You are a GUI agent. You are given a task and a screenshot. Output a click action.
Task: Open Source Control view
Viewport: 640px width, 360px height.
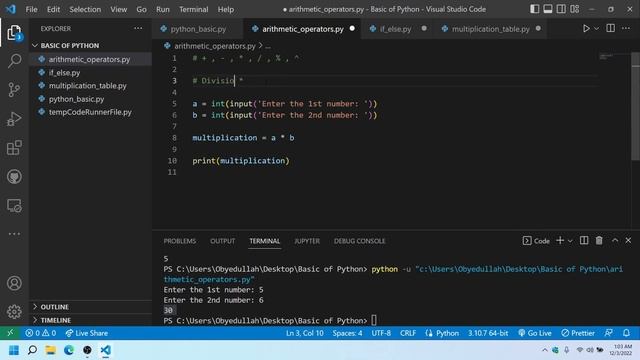pos(14,90)
